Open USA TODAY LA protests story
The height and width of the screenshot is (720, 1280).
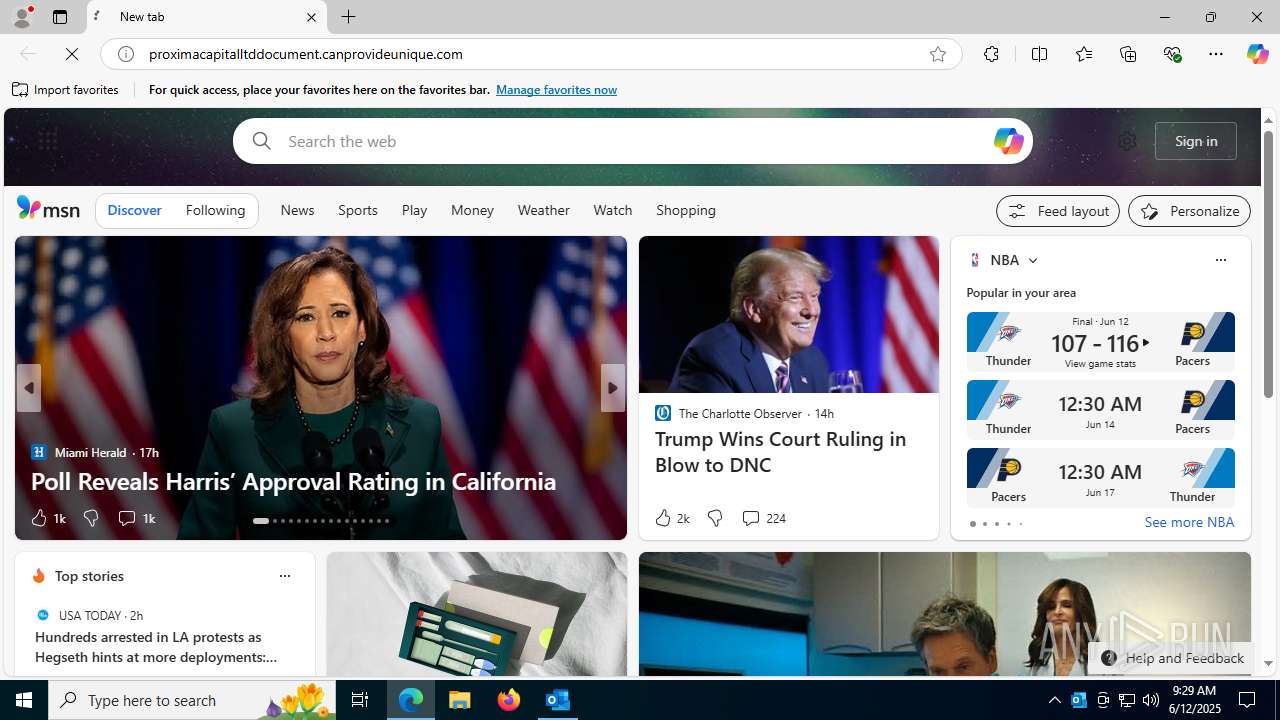click(x=156, y=647)
